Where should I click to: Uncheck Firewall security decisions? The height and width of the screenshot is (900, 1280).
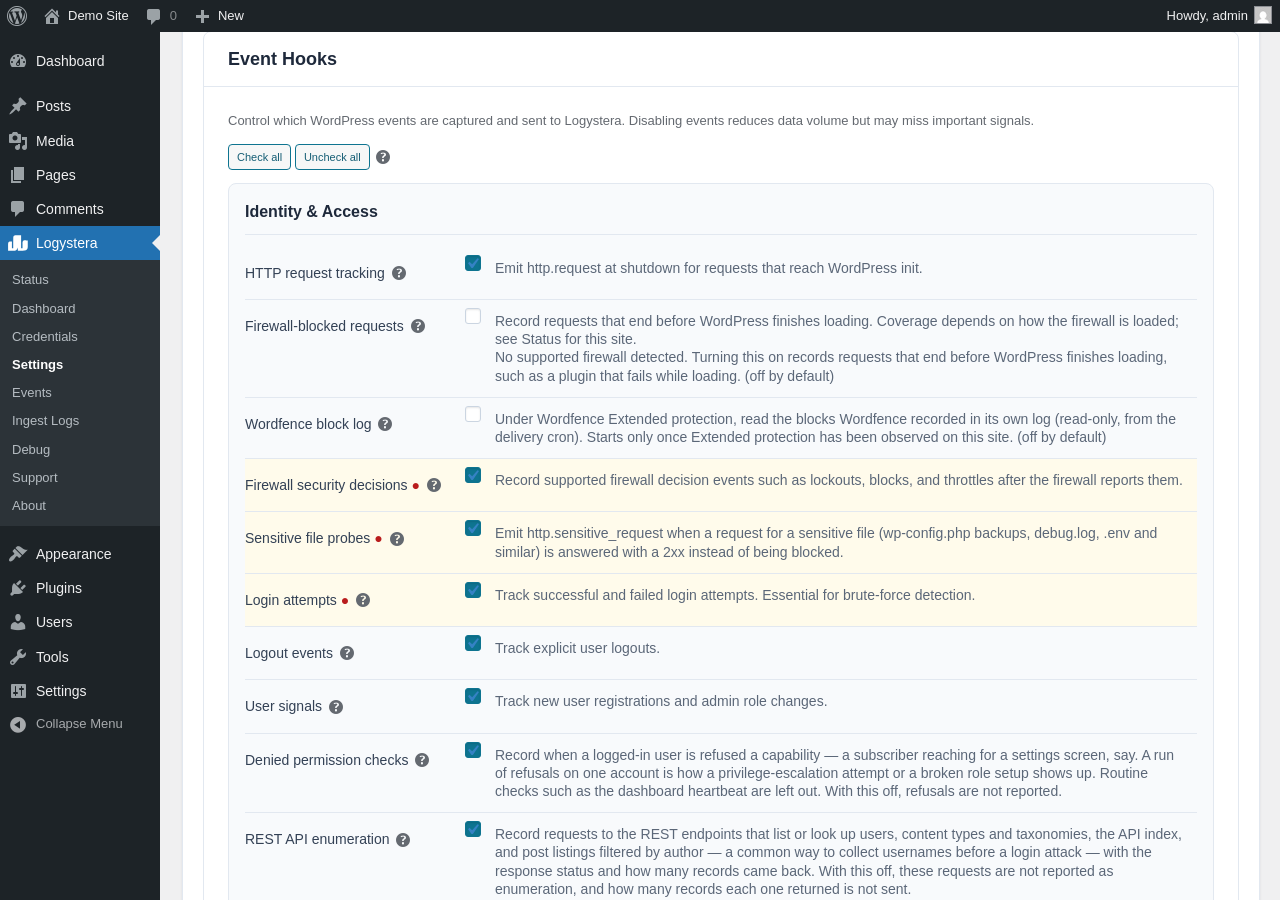tap(473, 475)
